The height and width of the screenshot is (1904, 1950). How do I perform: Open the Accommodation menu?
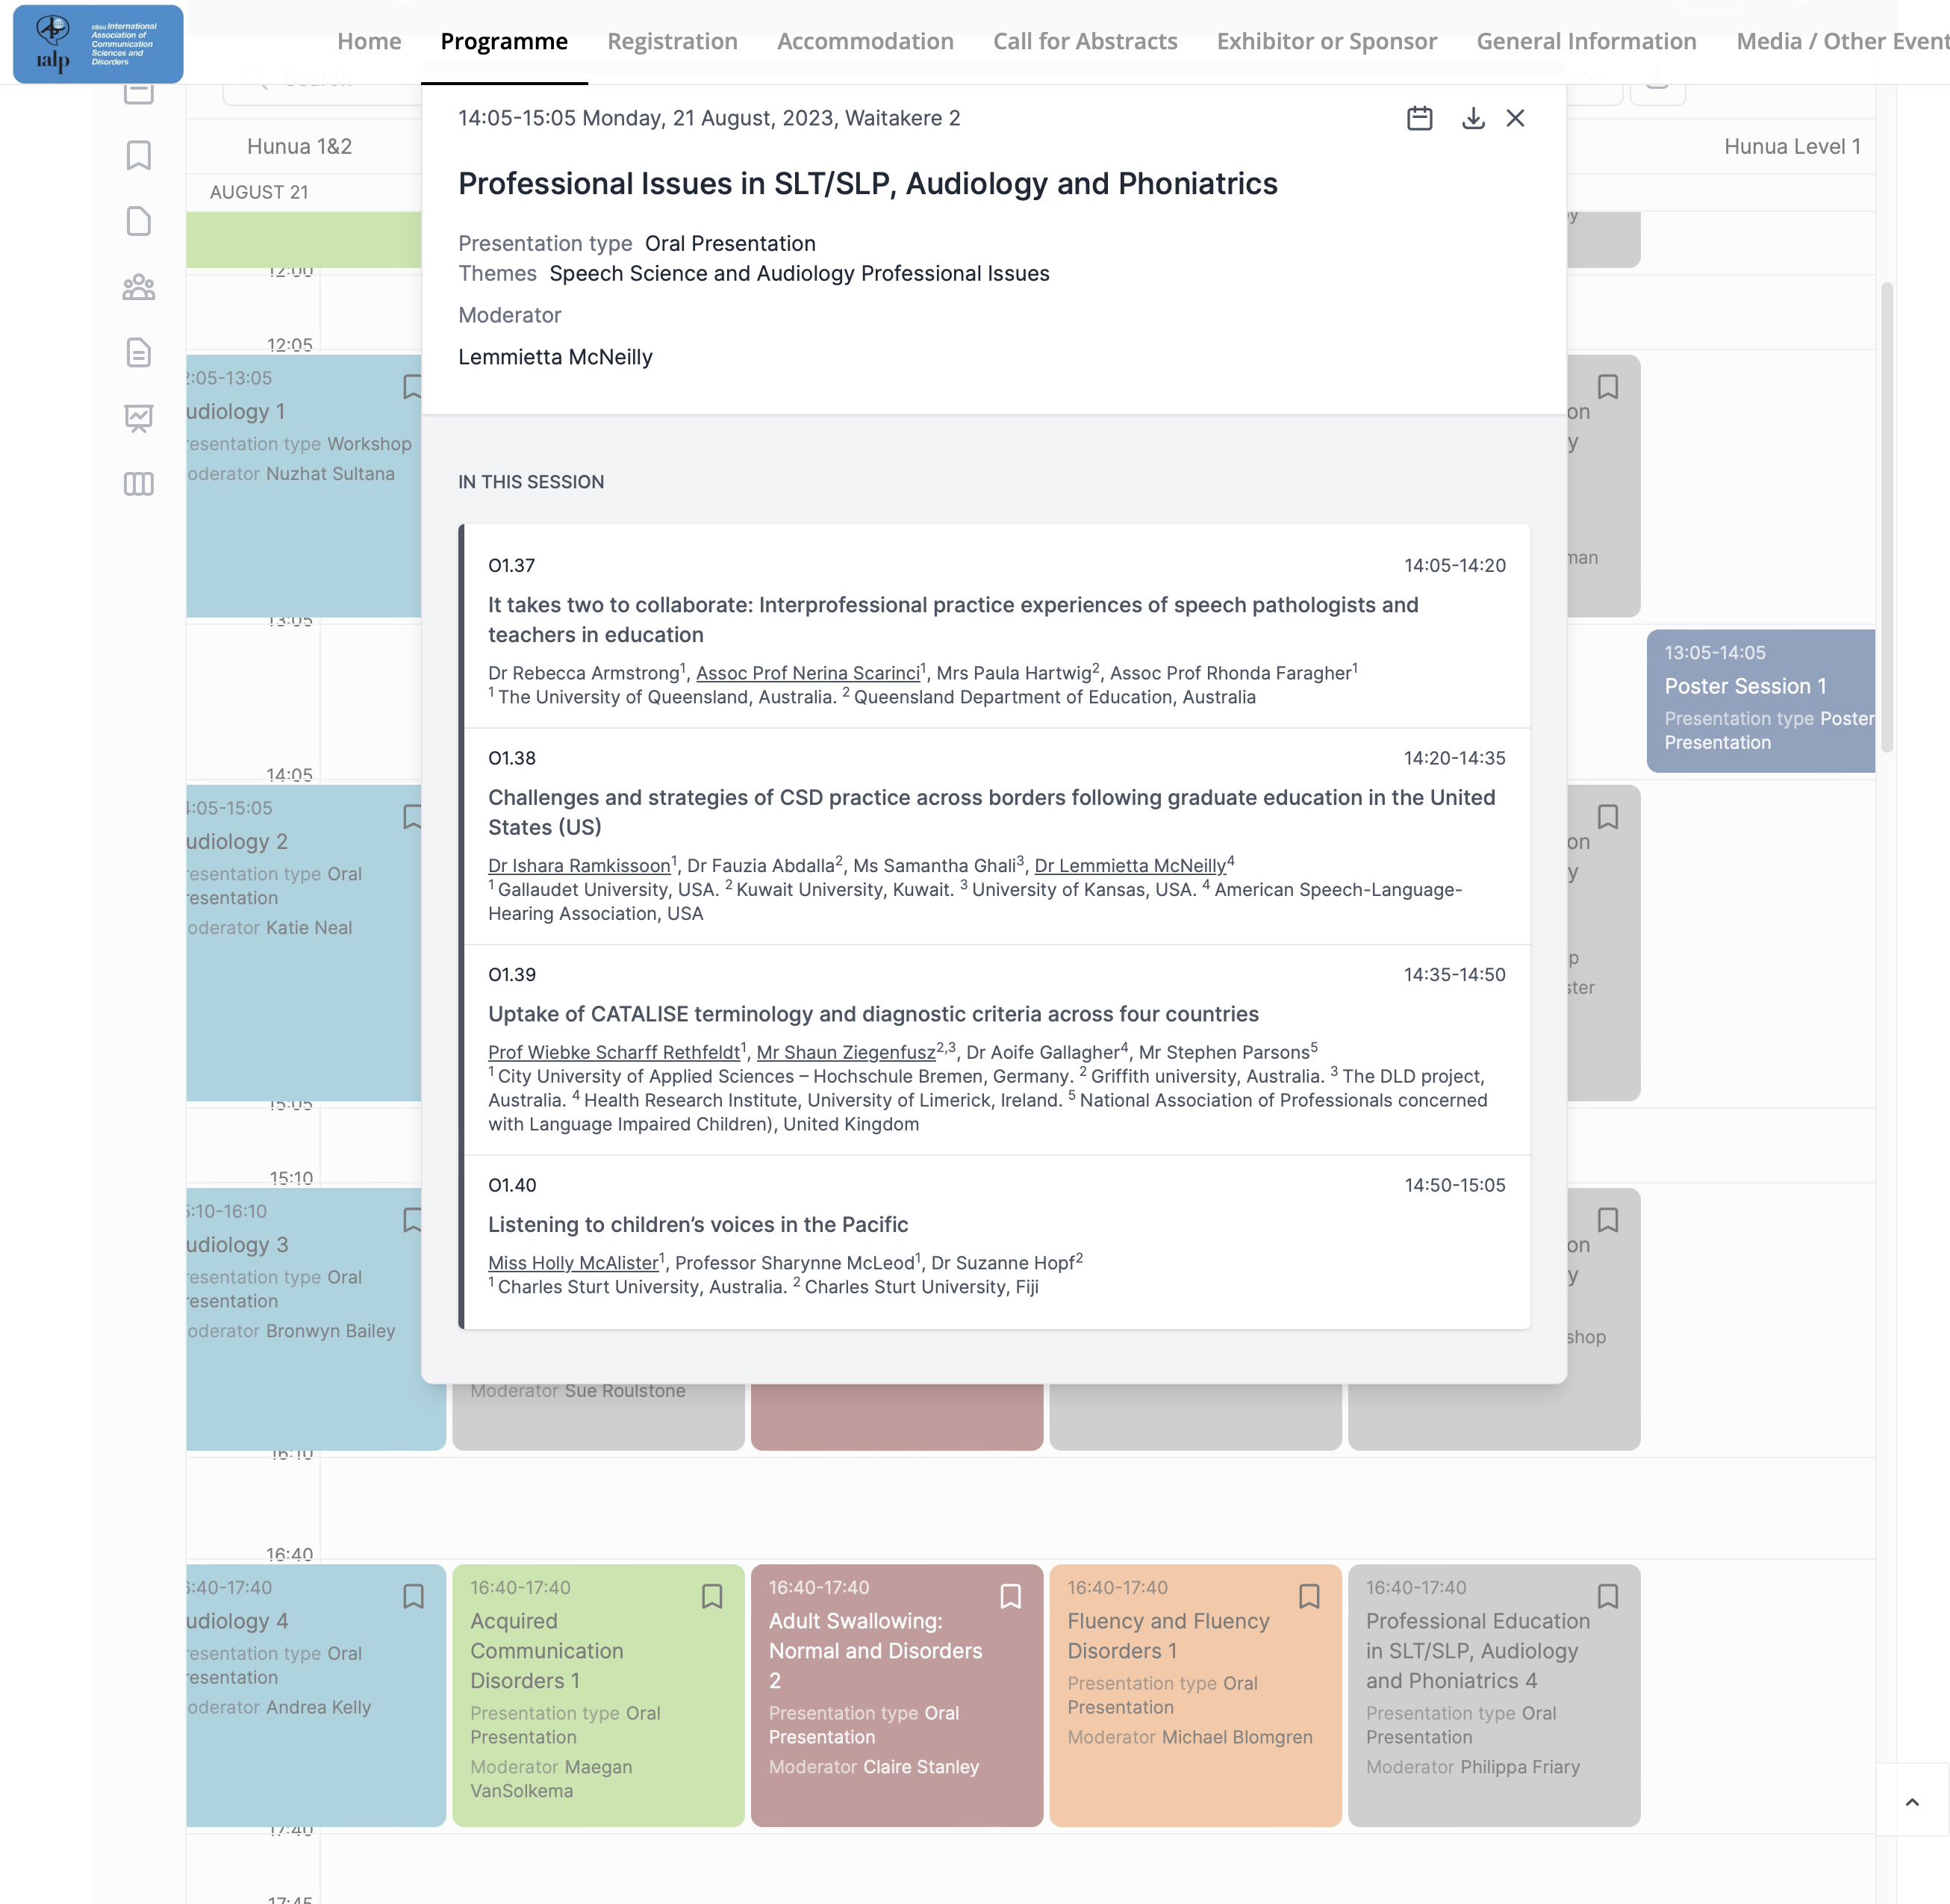click(x=865, y=41)
